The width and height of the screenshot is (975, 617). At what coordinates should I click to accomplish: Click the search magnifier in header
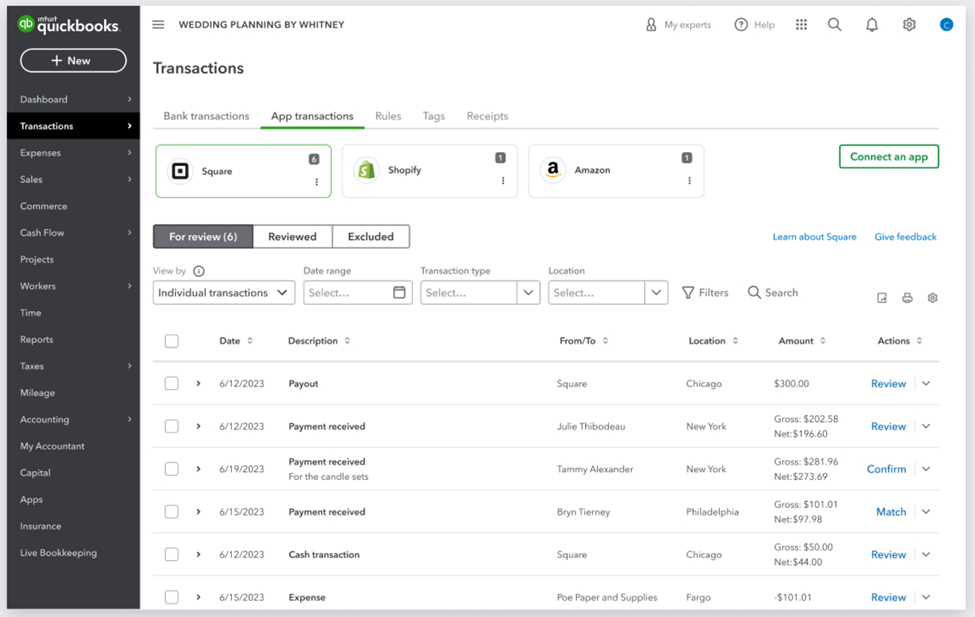(834, 25)
